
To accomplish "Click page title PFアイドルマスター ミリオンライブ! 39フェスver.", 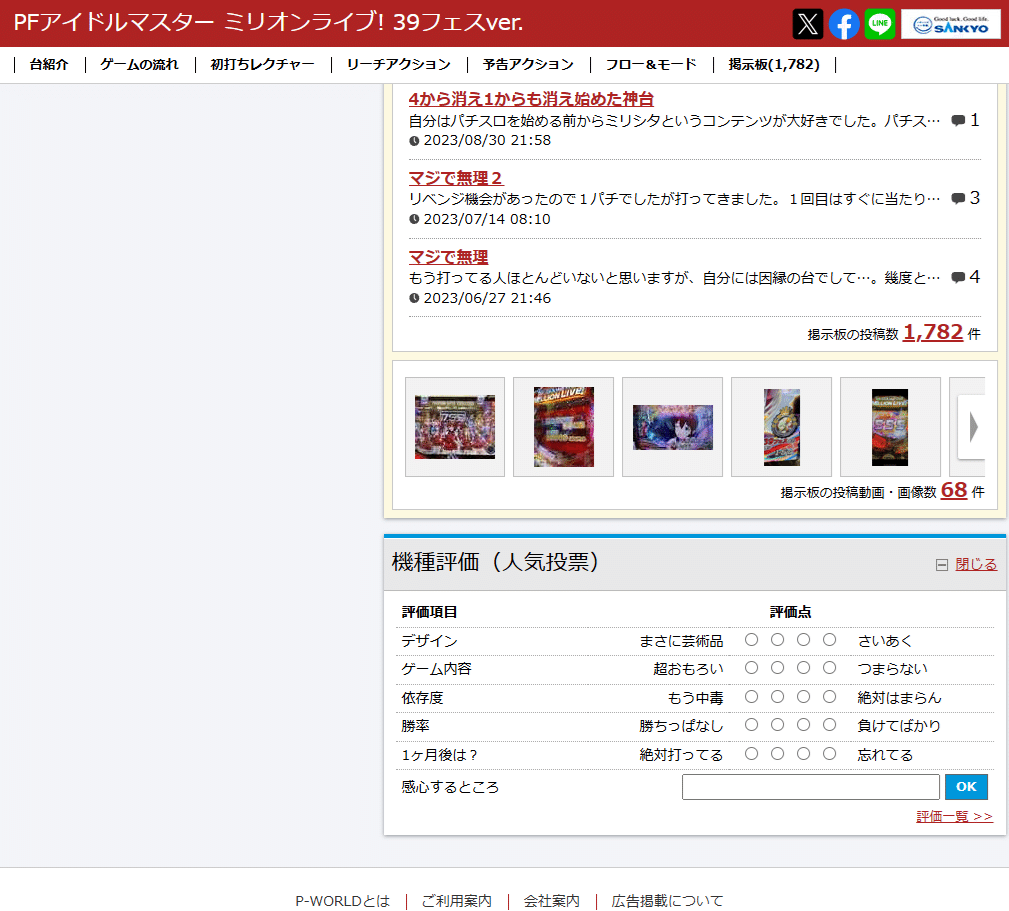I will click(x=268, y=23).
